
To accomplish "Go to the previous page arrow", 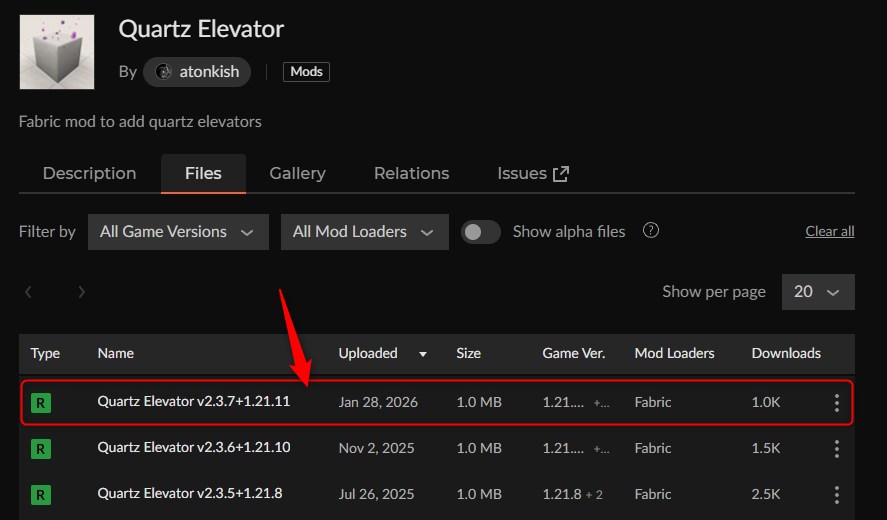I will click(x=29, y=292).
